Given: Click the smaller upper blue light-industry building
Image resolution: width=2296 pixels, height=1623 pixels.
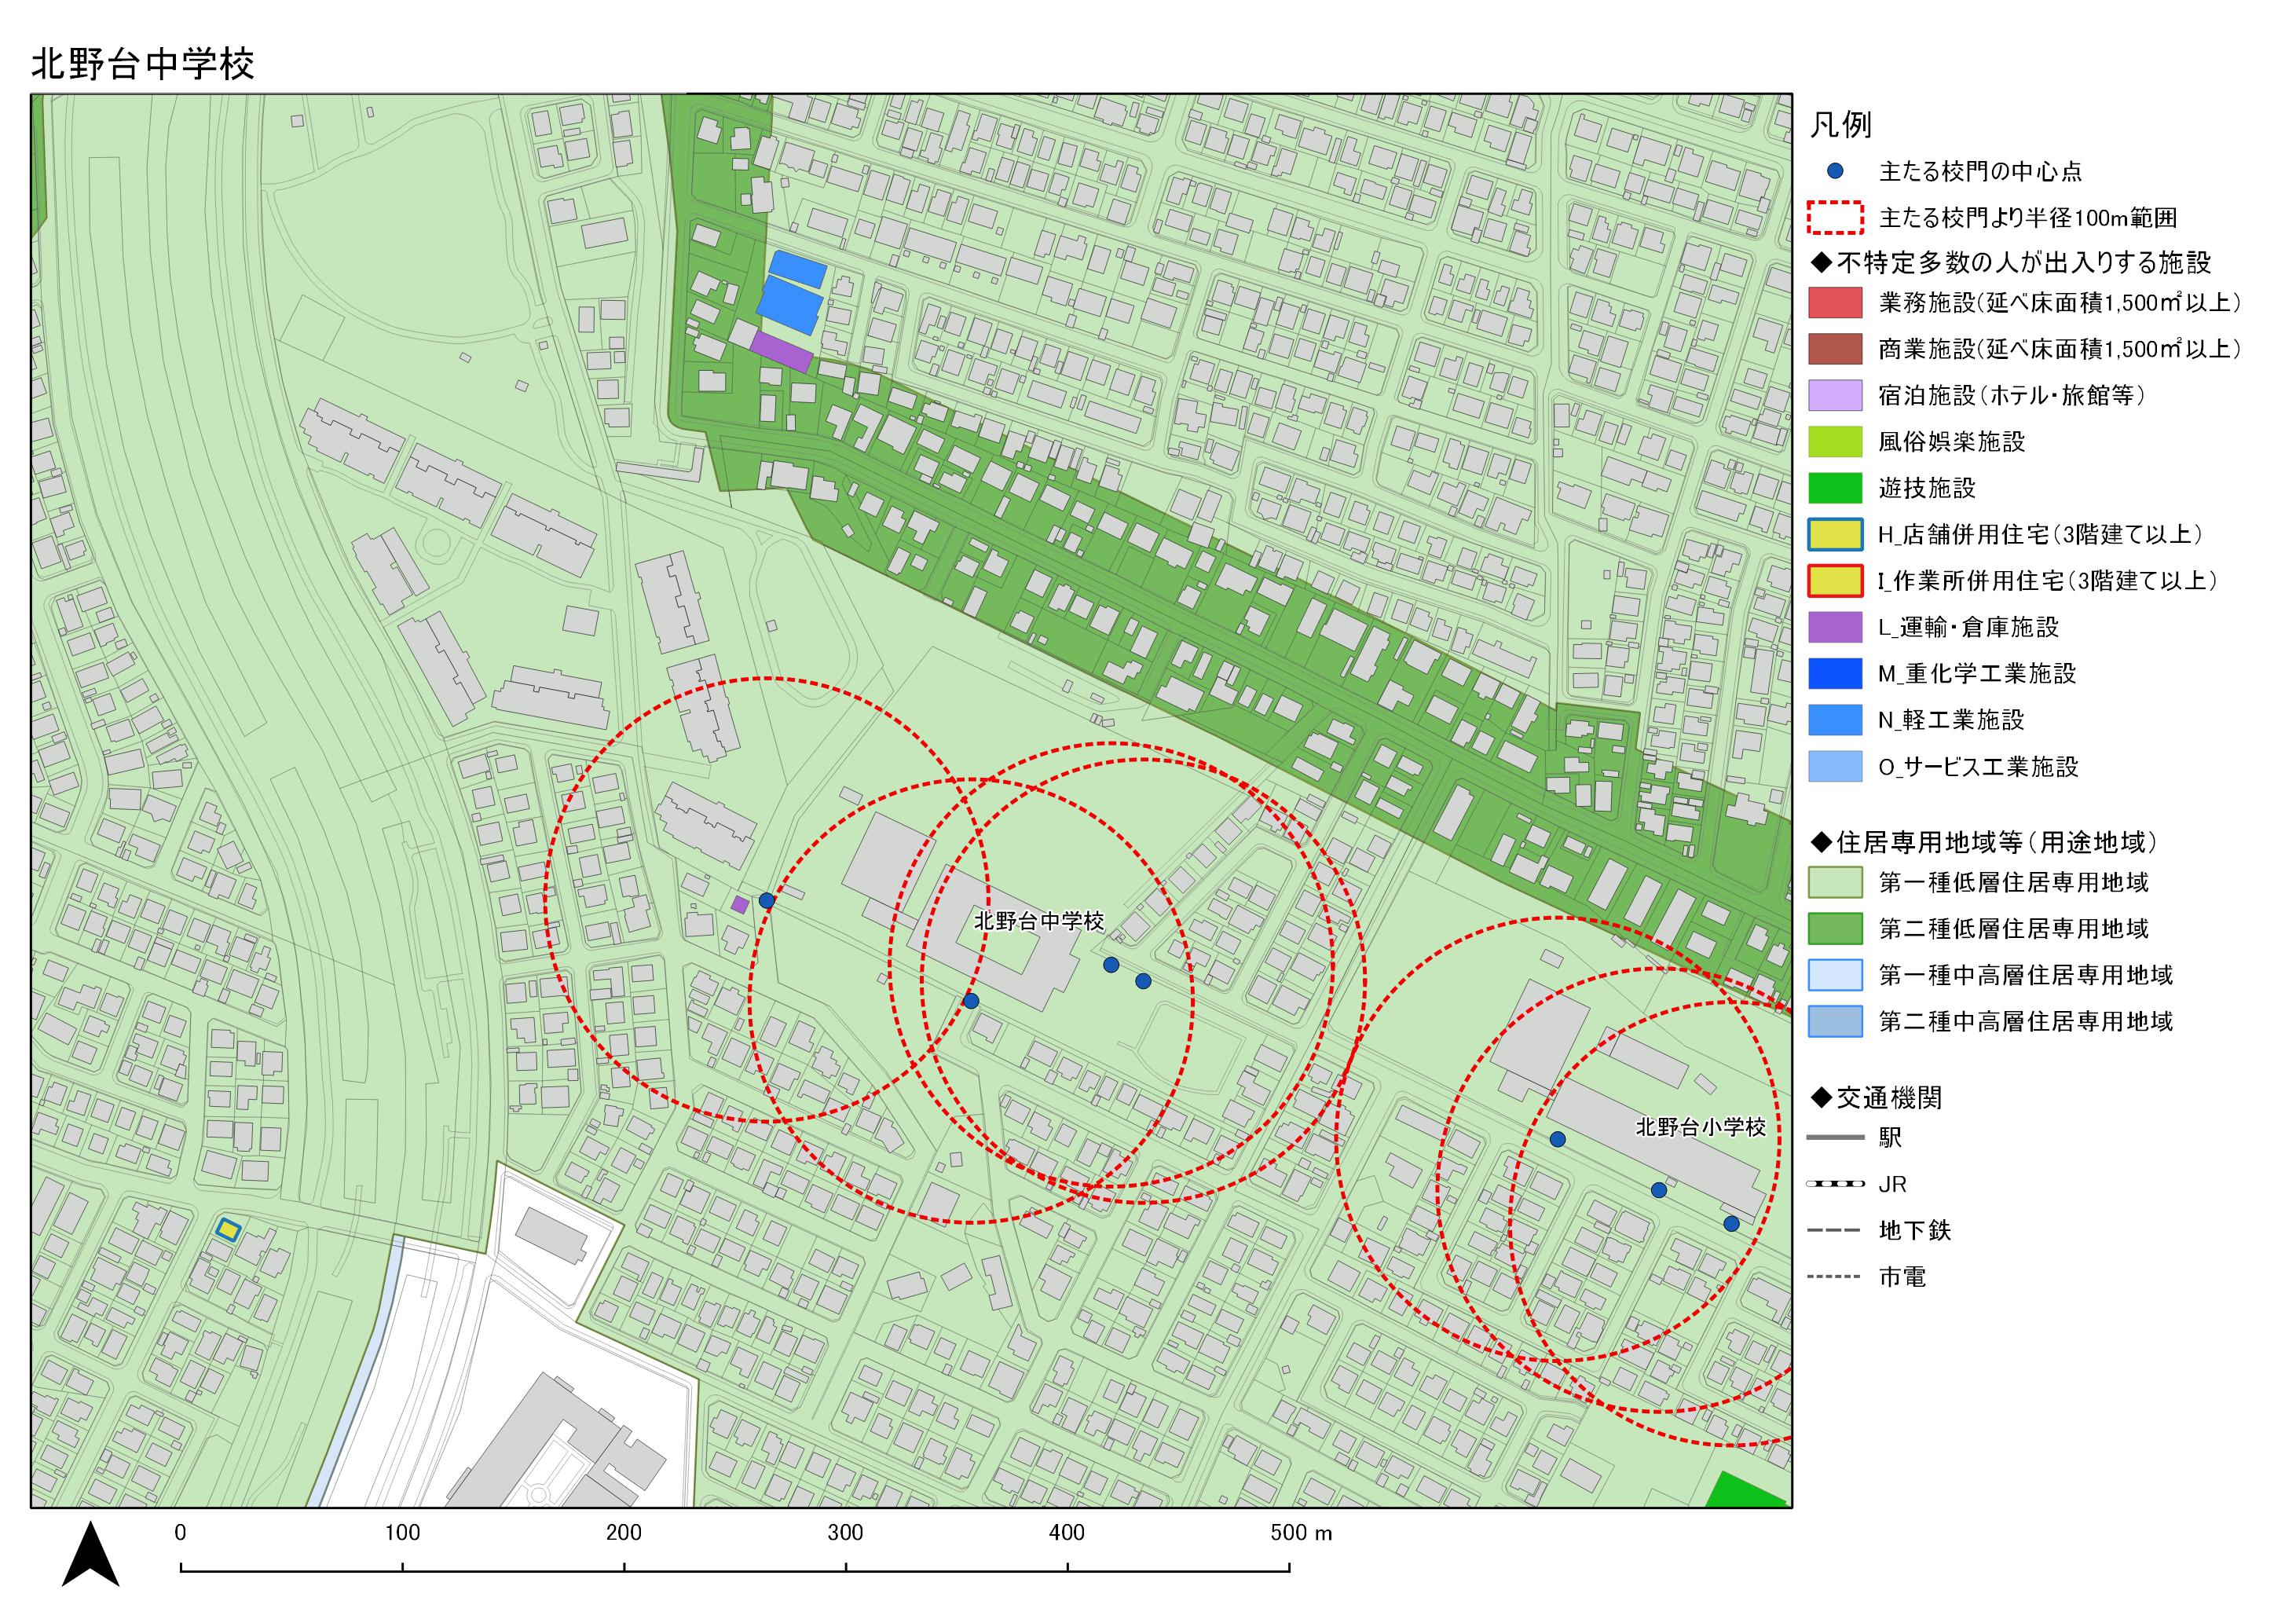Looking at the screenshot, I should tap(797, 269).
